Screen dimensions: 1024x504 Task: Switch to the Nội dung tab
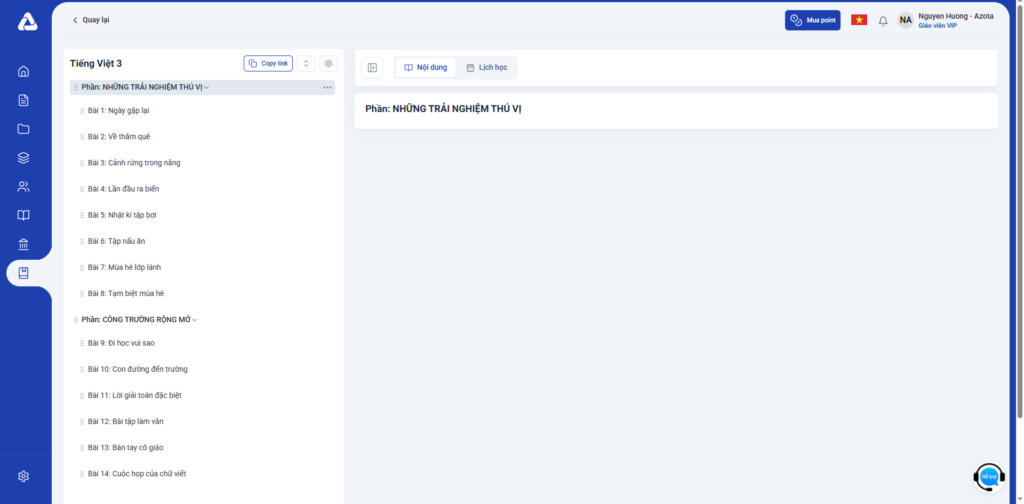pos(425,68)
